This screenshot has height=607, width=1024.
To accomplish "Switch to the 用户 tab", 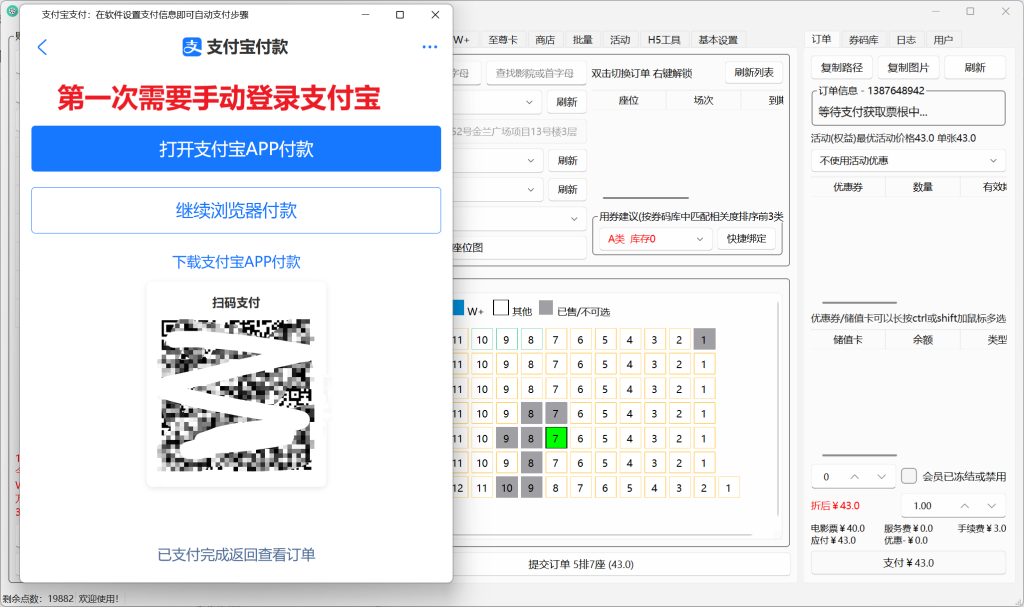I will (943, 40).
